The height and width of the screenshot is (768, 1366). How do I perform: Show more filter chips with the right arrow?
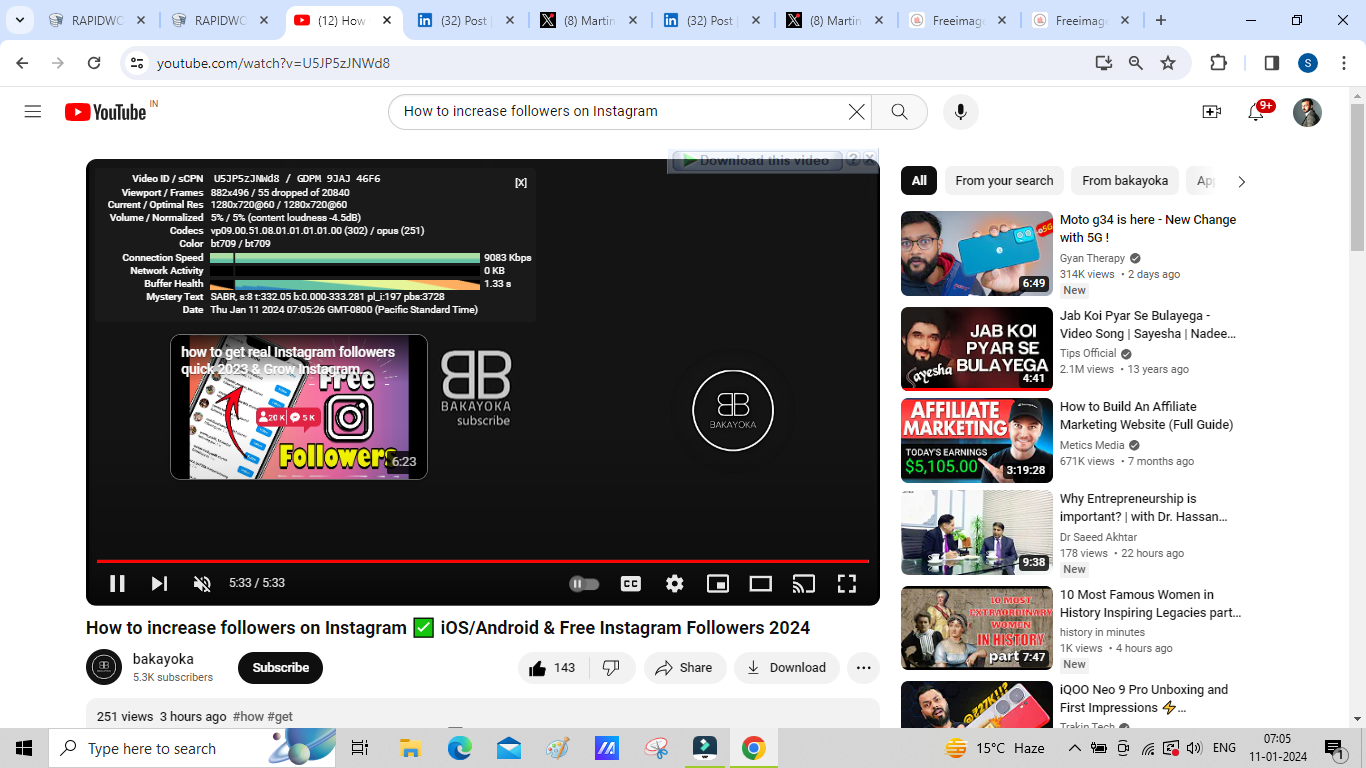[x=1241, y=181]
